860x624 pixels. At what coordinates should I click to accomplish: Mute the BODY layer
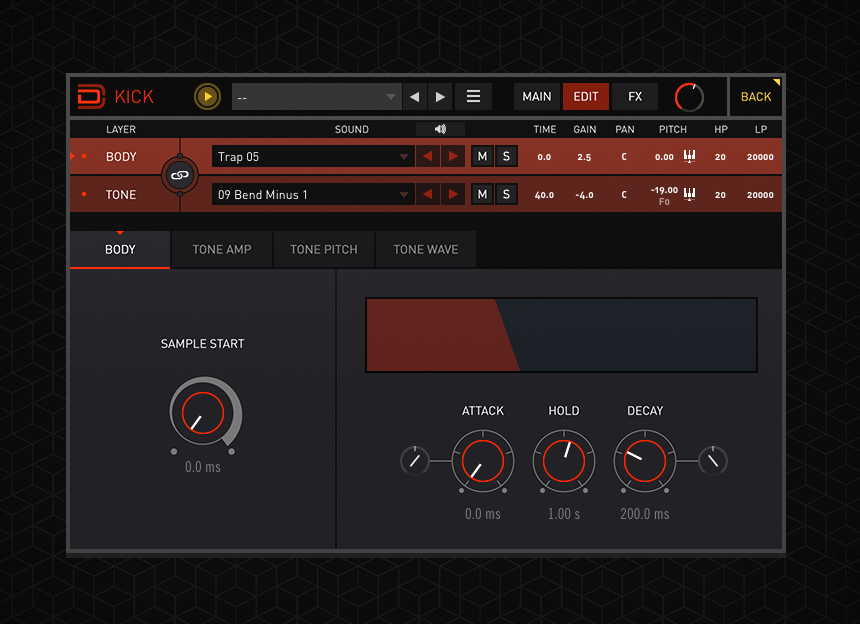tap(482, 157)
